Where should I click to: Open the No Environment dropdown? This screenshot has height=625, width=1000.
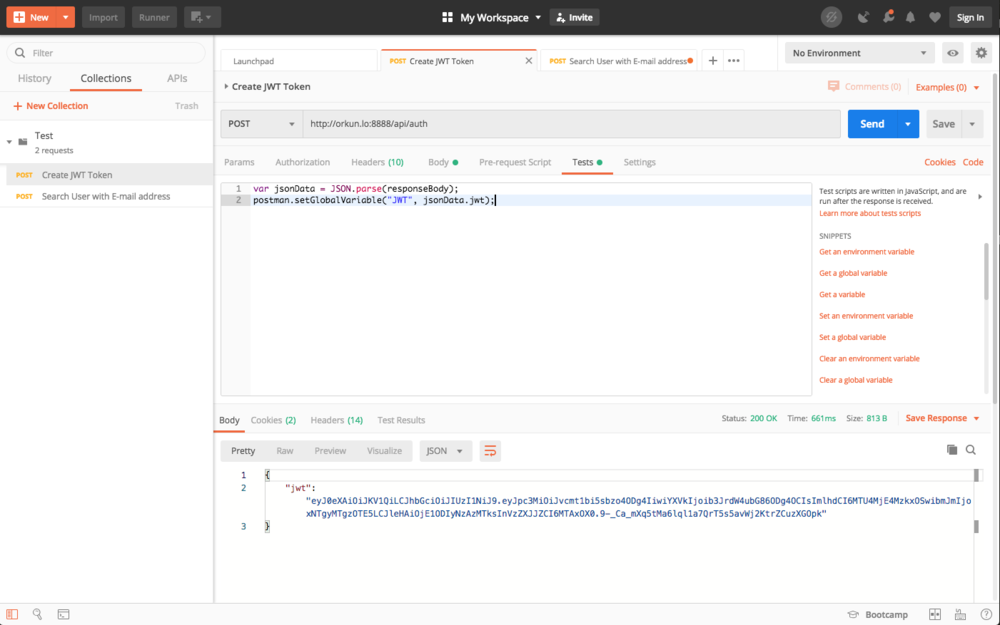click(859, 53)
